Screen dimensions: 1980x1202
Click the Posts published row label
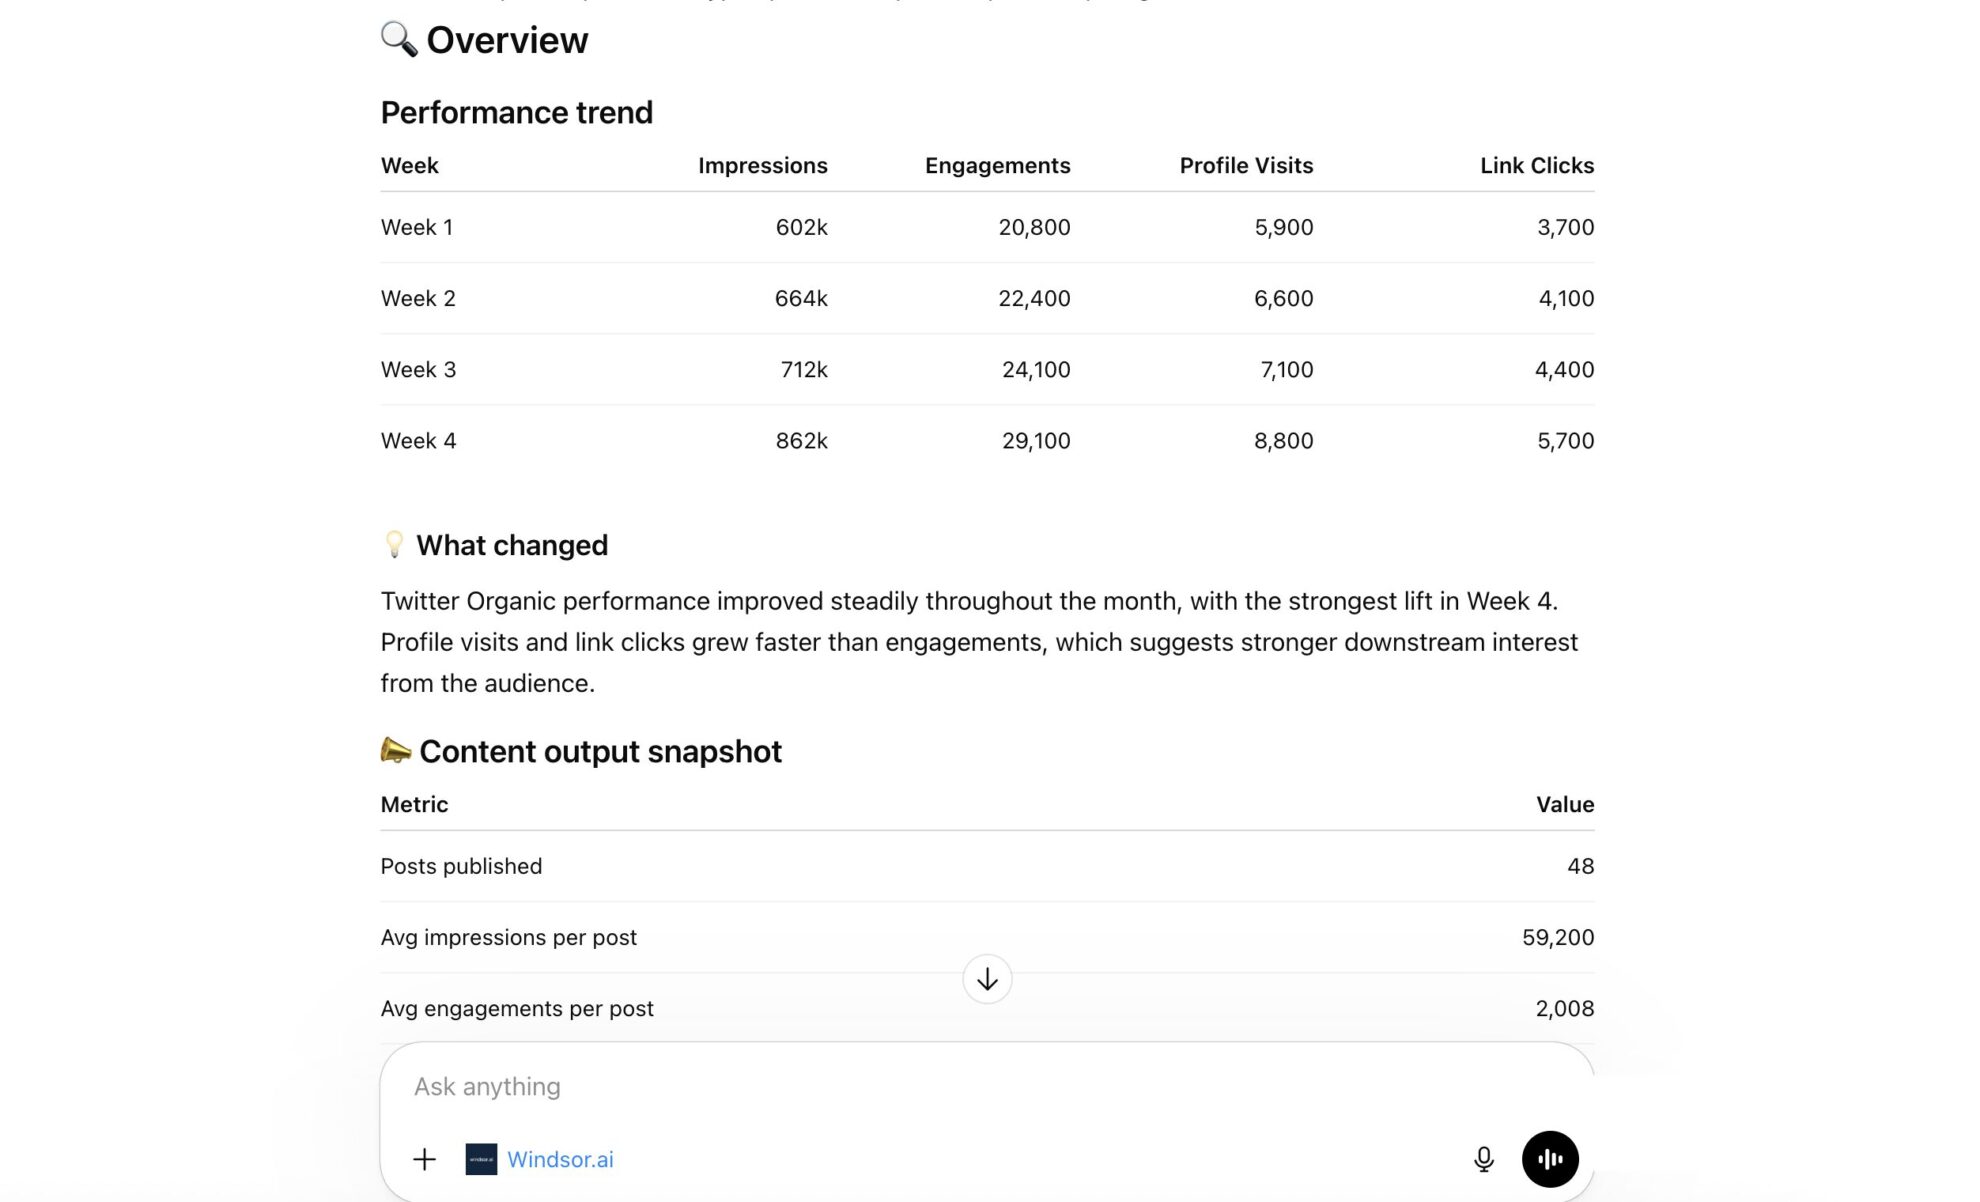[461, 866]
